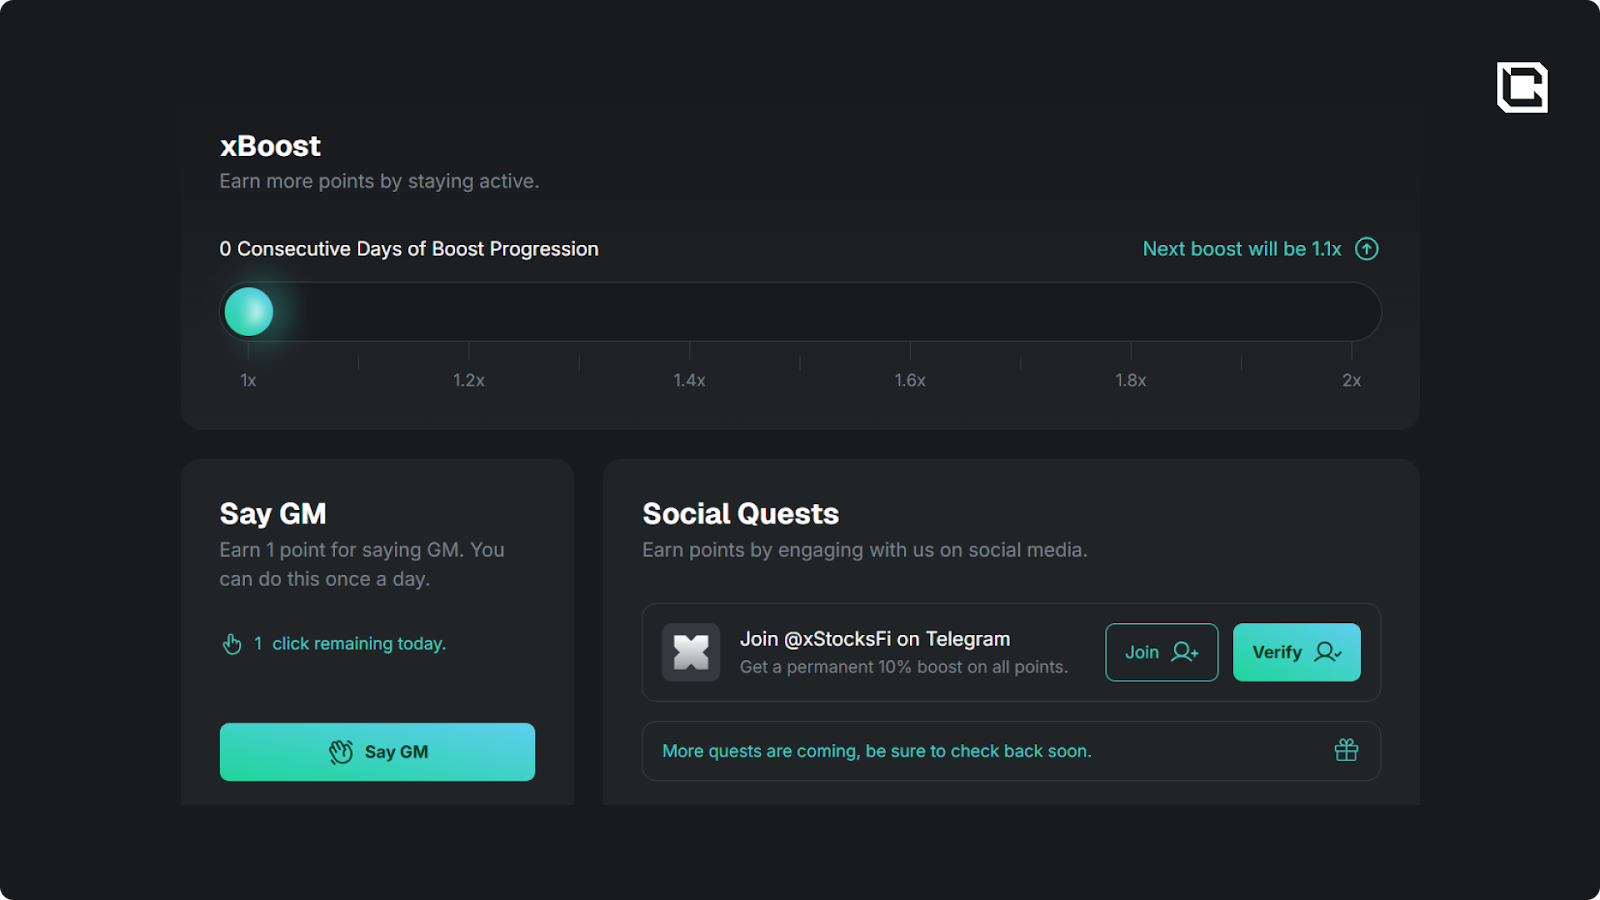Viewport: 1600px width, 900px height.
Task: Click the up-arrow circle beside next boost
Action: [x=1366, y=249]
